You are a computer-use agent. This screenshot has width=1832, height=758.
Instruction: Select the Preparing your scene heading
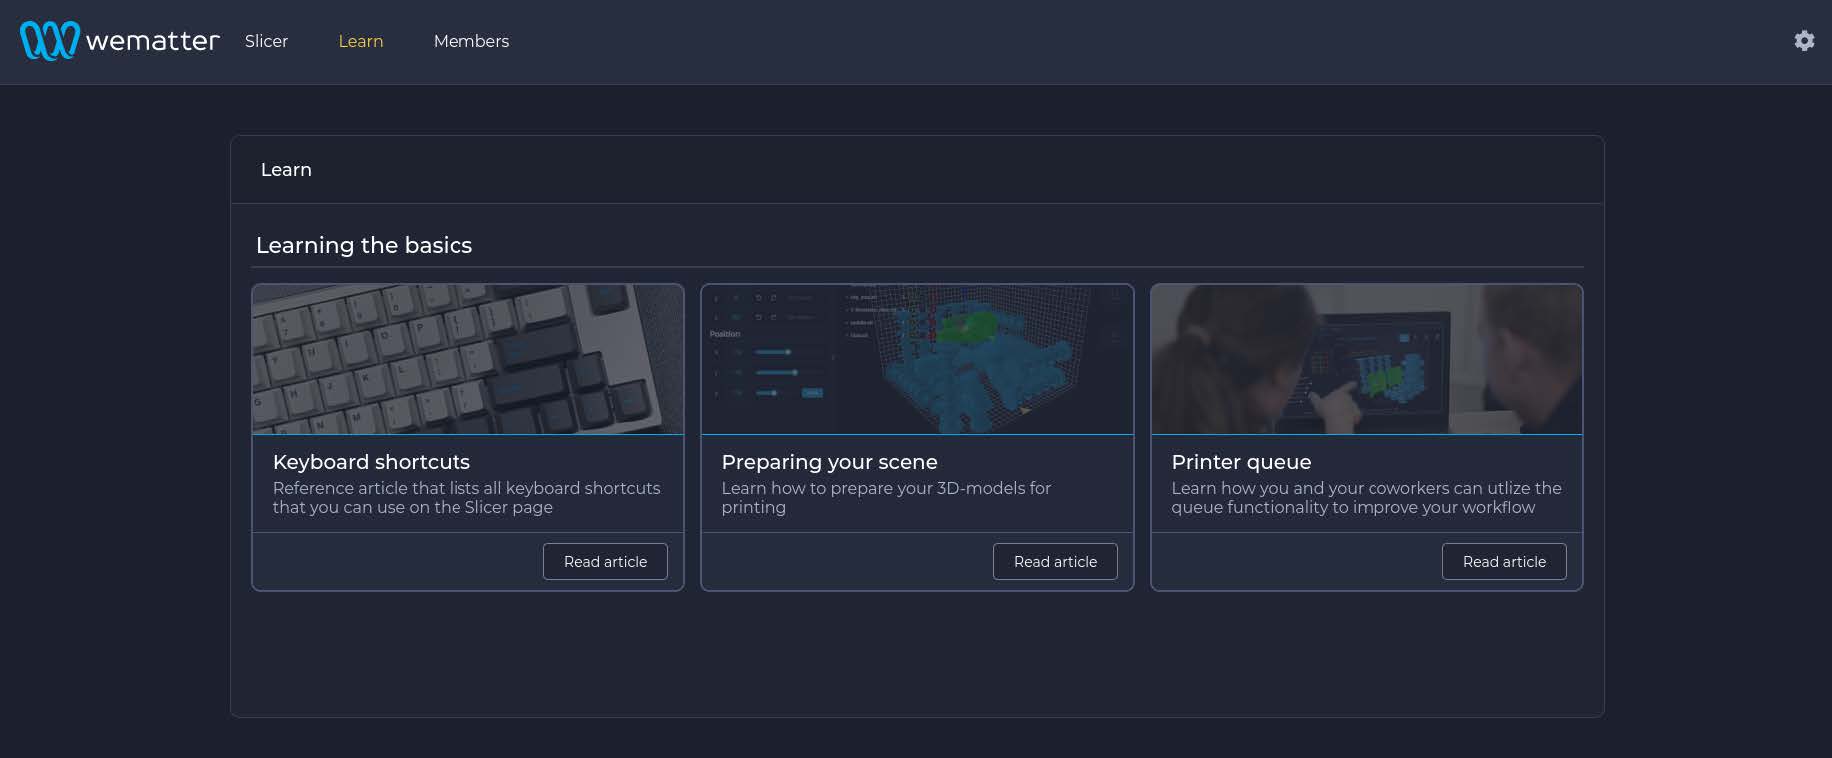(x=829, y=462)
